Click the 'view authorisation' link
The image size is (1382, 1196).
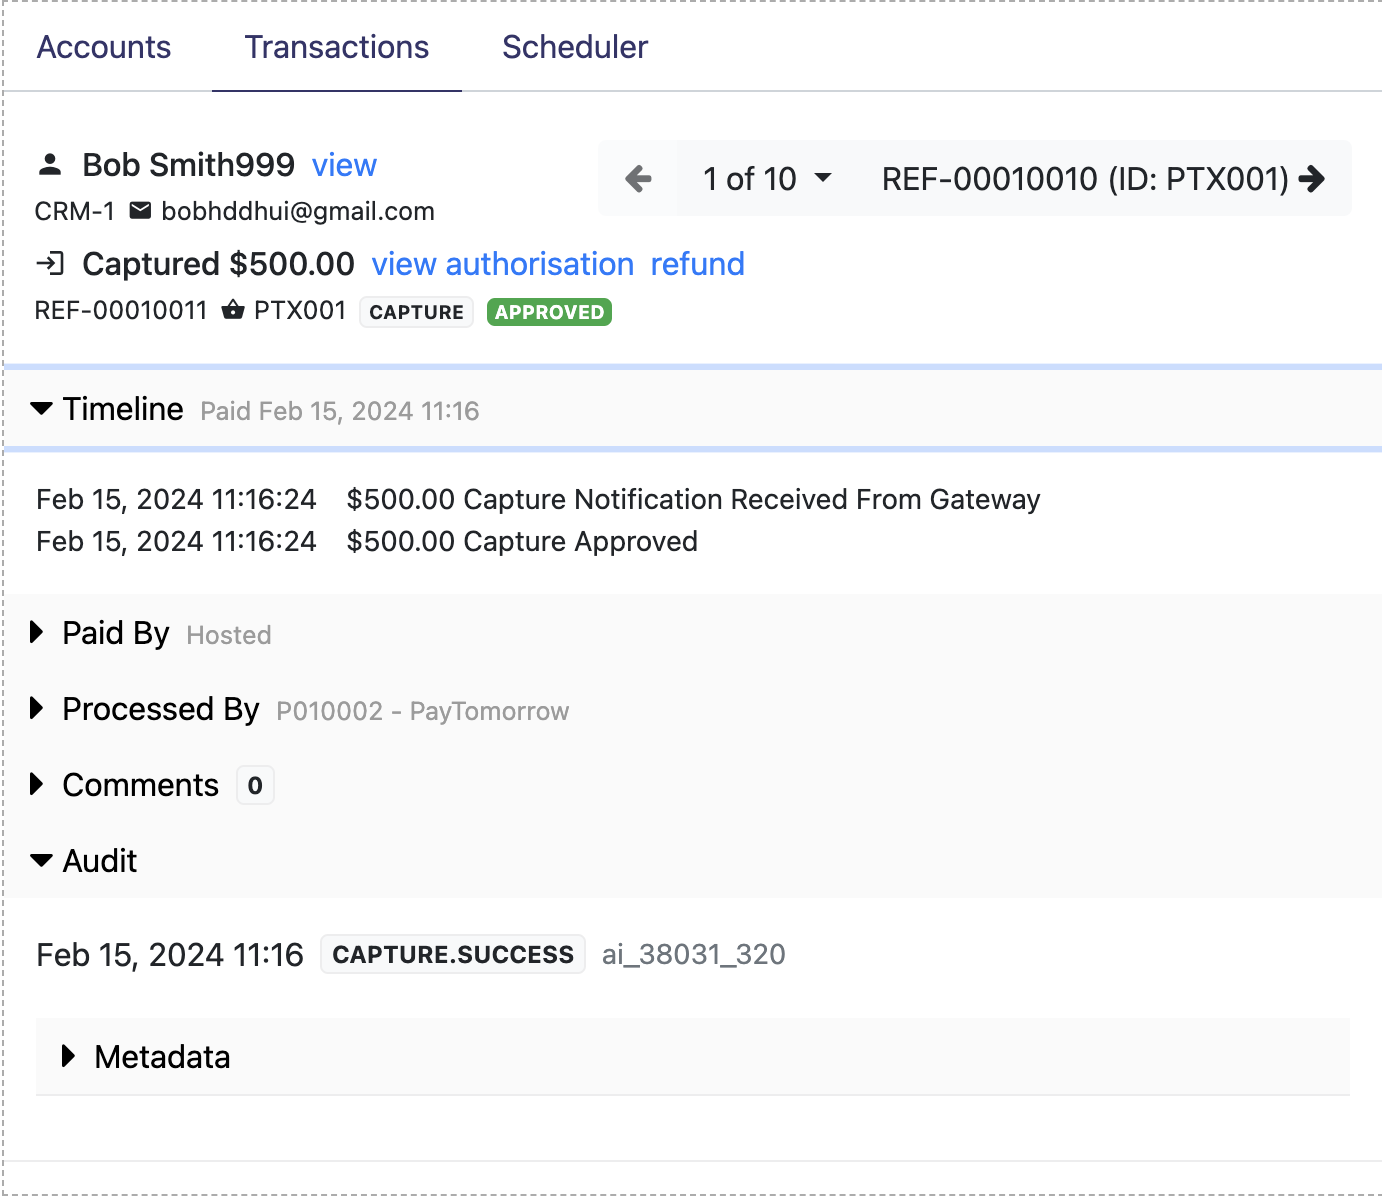(503, 264)
